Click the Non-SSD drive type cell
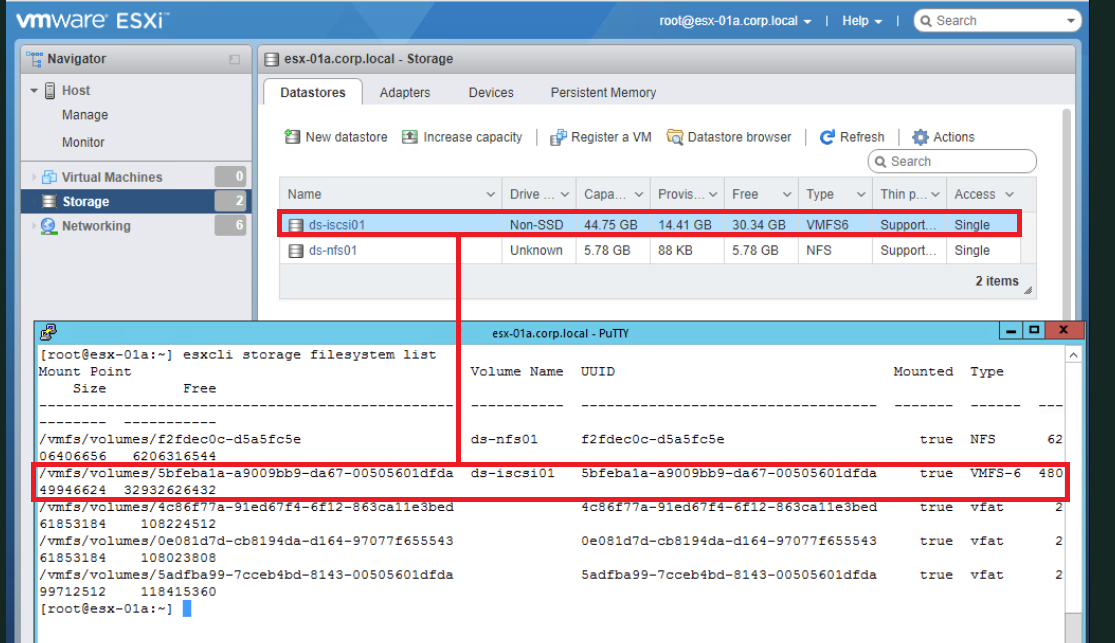Screen dimensions: 1115x643 (x=536, y=225)
